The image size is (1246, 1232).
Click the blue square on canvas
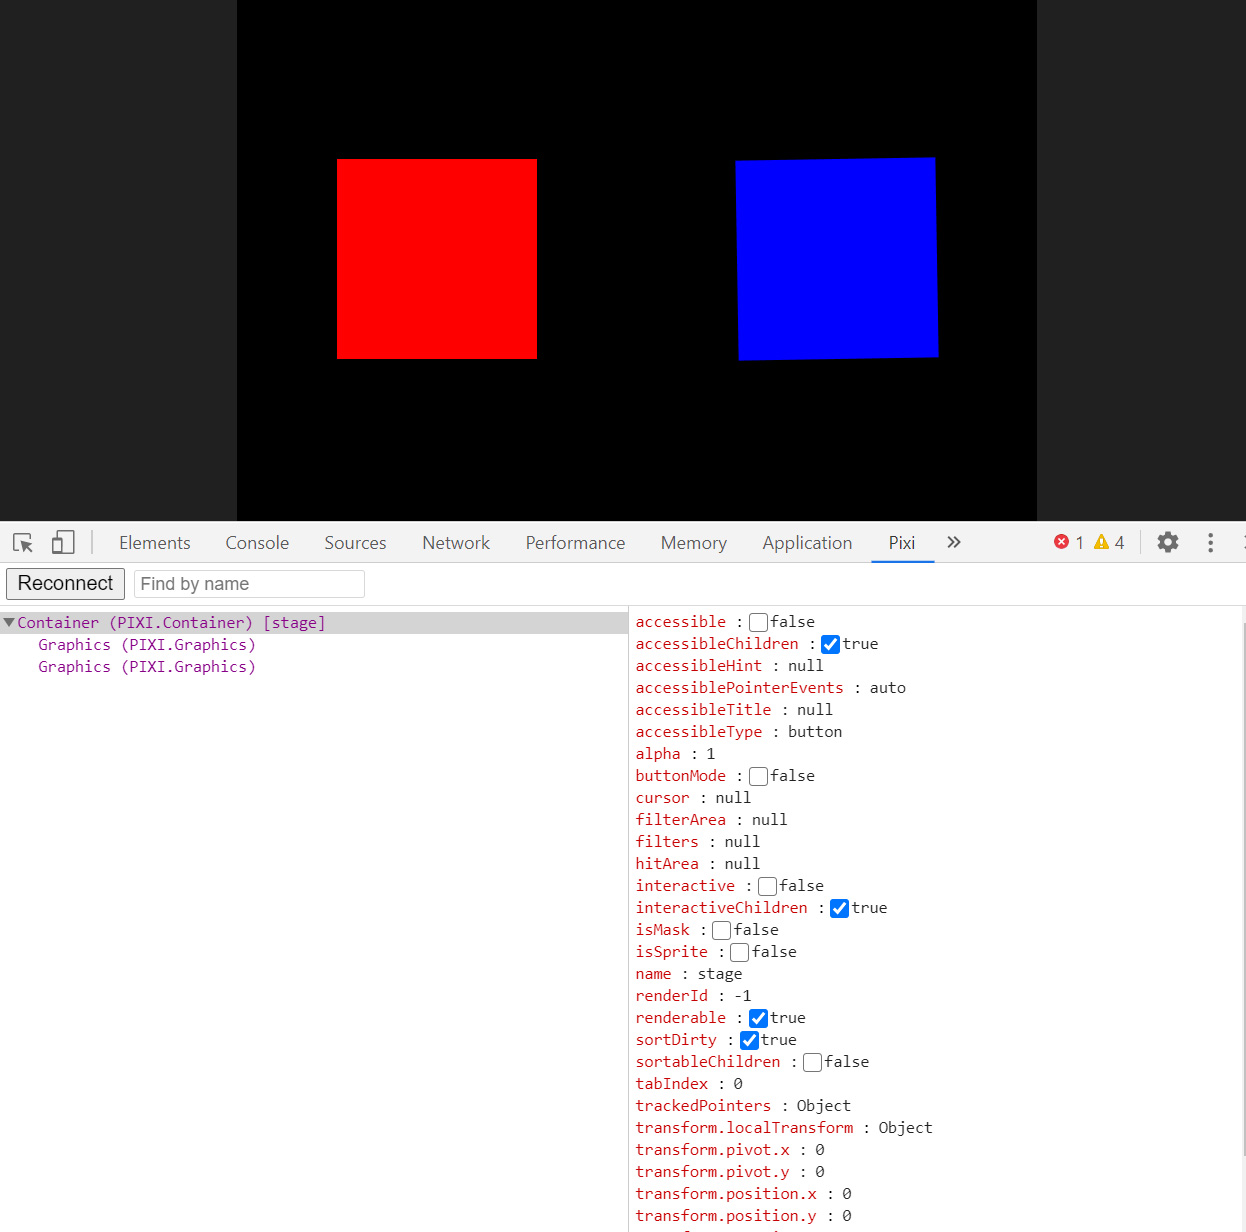tap(837, 259)
